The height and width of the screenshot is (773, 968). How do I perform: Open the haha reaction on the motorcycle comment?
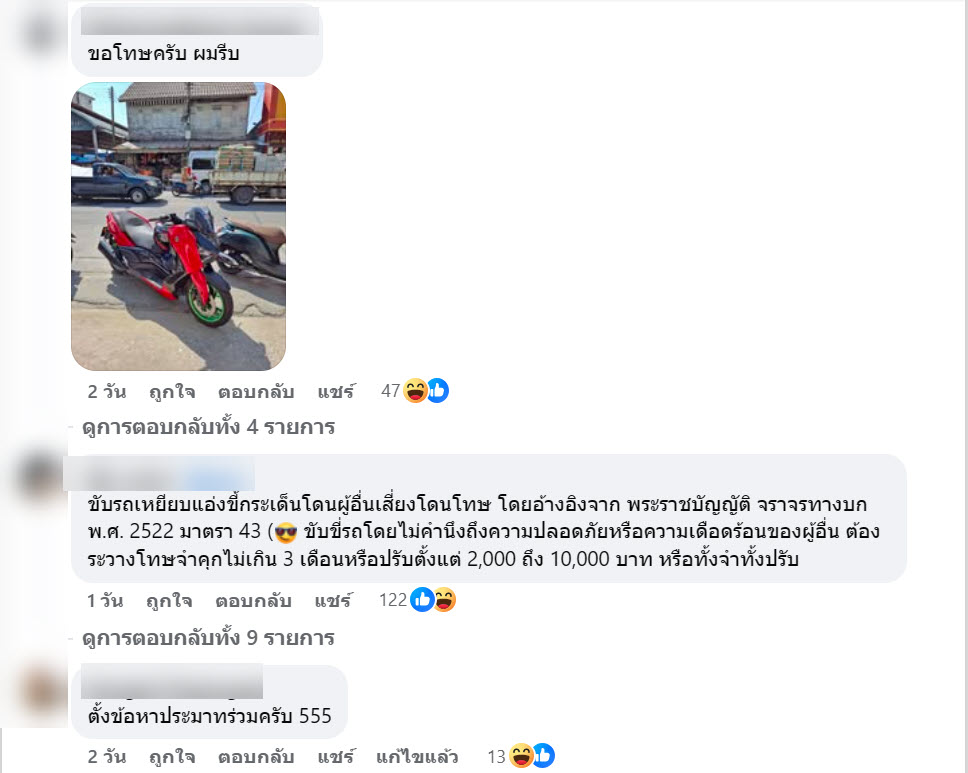click(415, 391)
